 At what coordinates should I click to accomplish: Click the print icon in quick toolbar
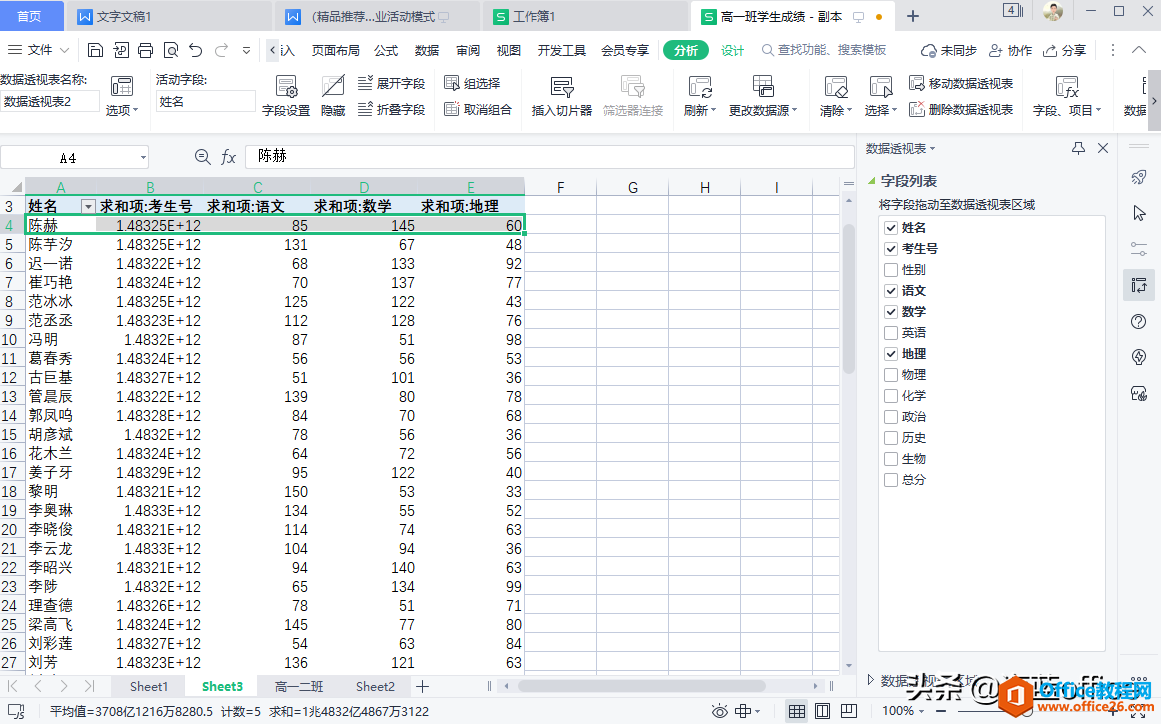pyautogui.click(x=146, y=50)
